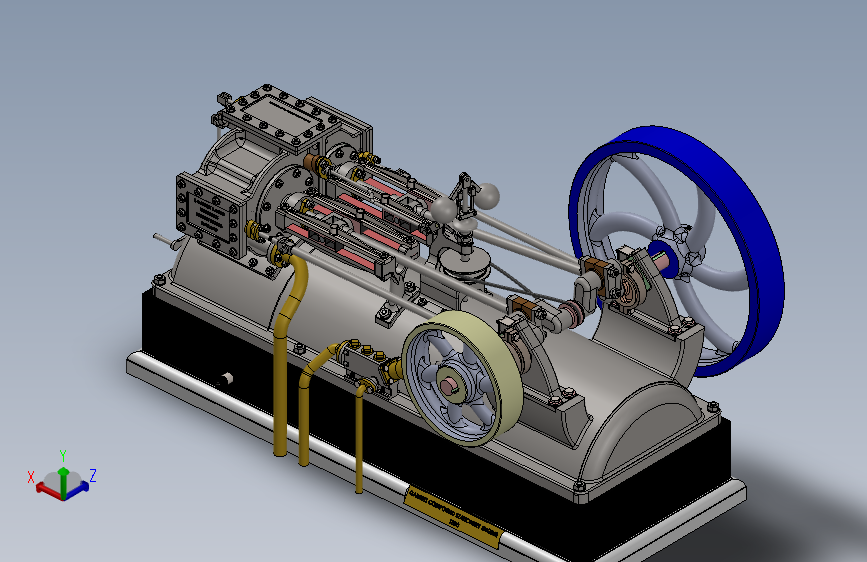Select the gold nameplate on the black base
Image resolution: width=867 pixels, height=562 pixels.
453,517
